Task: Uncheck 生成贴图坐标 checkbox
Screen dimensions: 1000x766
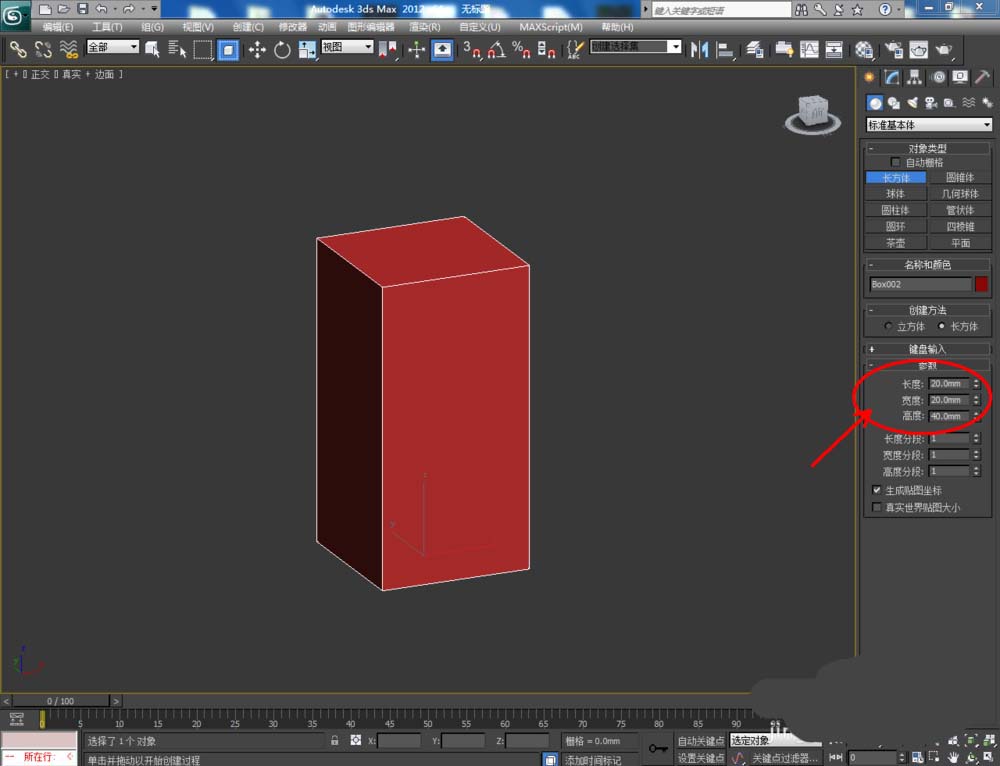Action: click(x=877, y=491)
